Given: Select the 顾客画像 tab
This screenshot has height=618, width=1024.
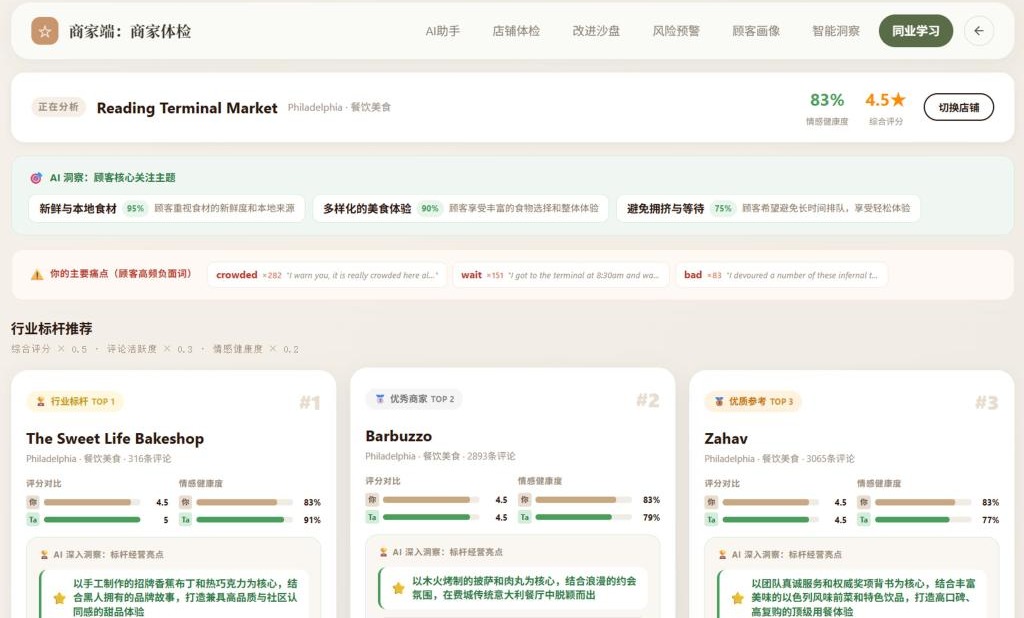Looking at the screenshot, I should click(x=756, y=31).
